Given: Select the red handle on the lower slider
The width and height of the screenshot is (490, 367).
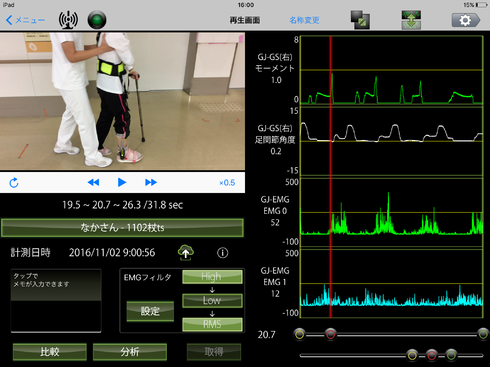Looking at the screenshot, I should tap(432, 355).
